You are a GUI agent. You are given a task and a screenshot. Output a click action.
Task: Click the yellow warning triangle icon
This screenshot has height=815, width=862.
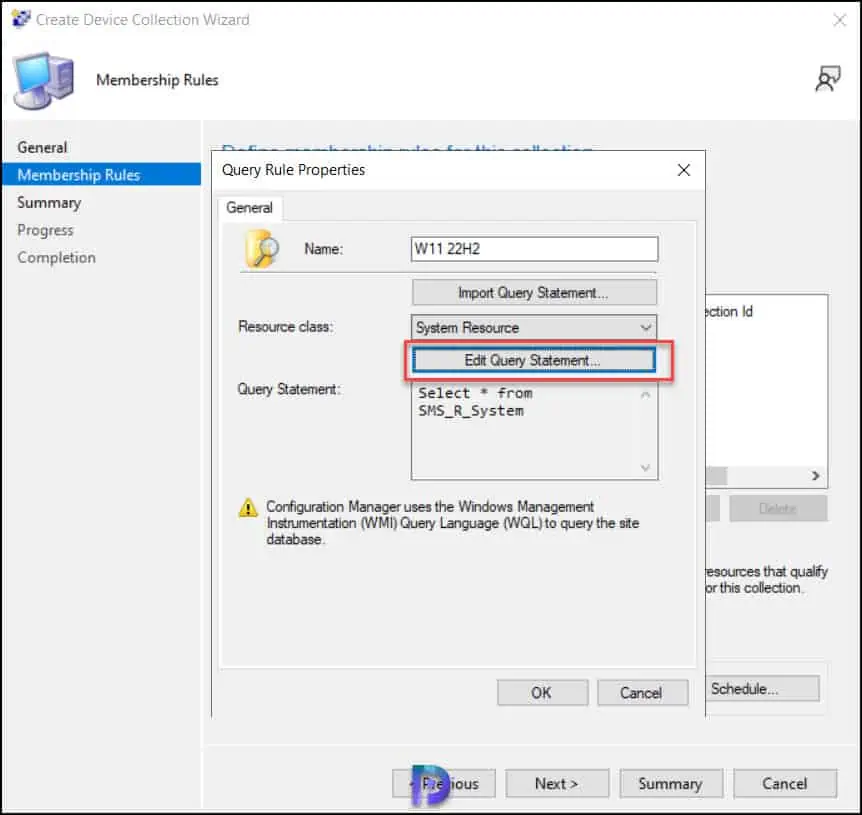[x=248, y=507]
